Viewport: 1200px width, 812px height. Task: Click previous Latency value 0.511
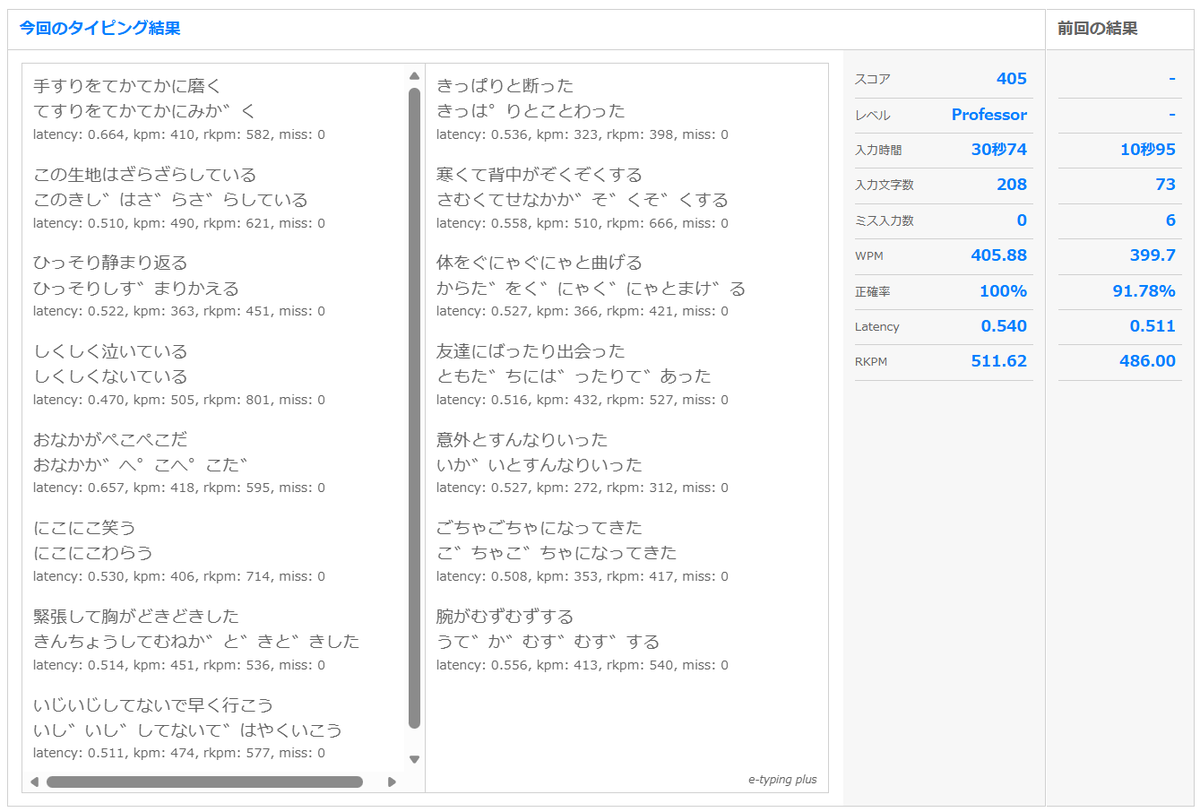(x=1153, y=326)
